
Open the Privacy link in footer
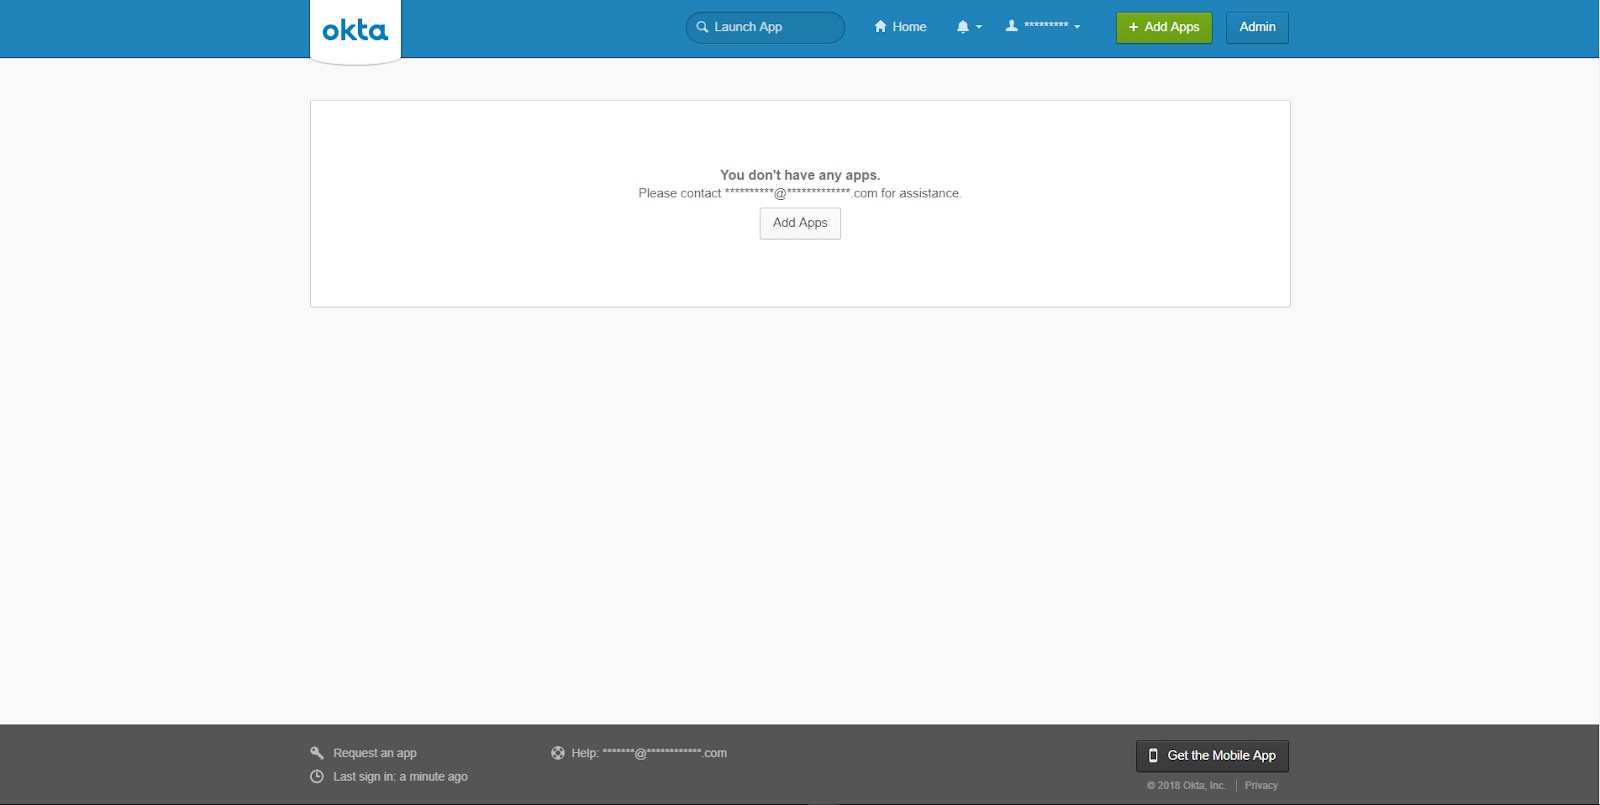click(1261, 786)
